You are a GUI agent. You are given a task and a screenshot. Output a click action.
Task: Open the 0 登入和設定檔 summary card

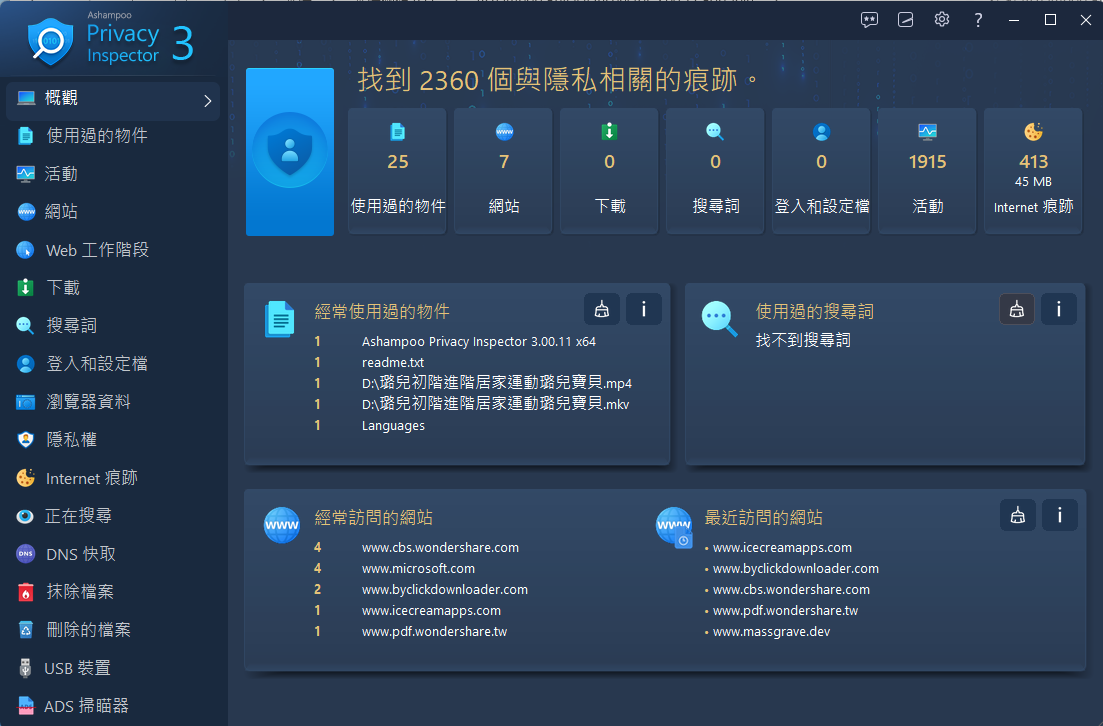[x=821, y=171]
